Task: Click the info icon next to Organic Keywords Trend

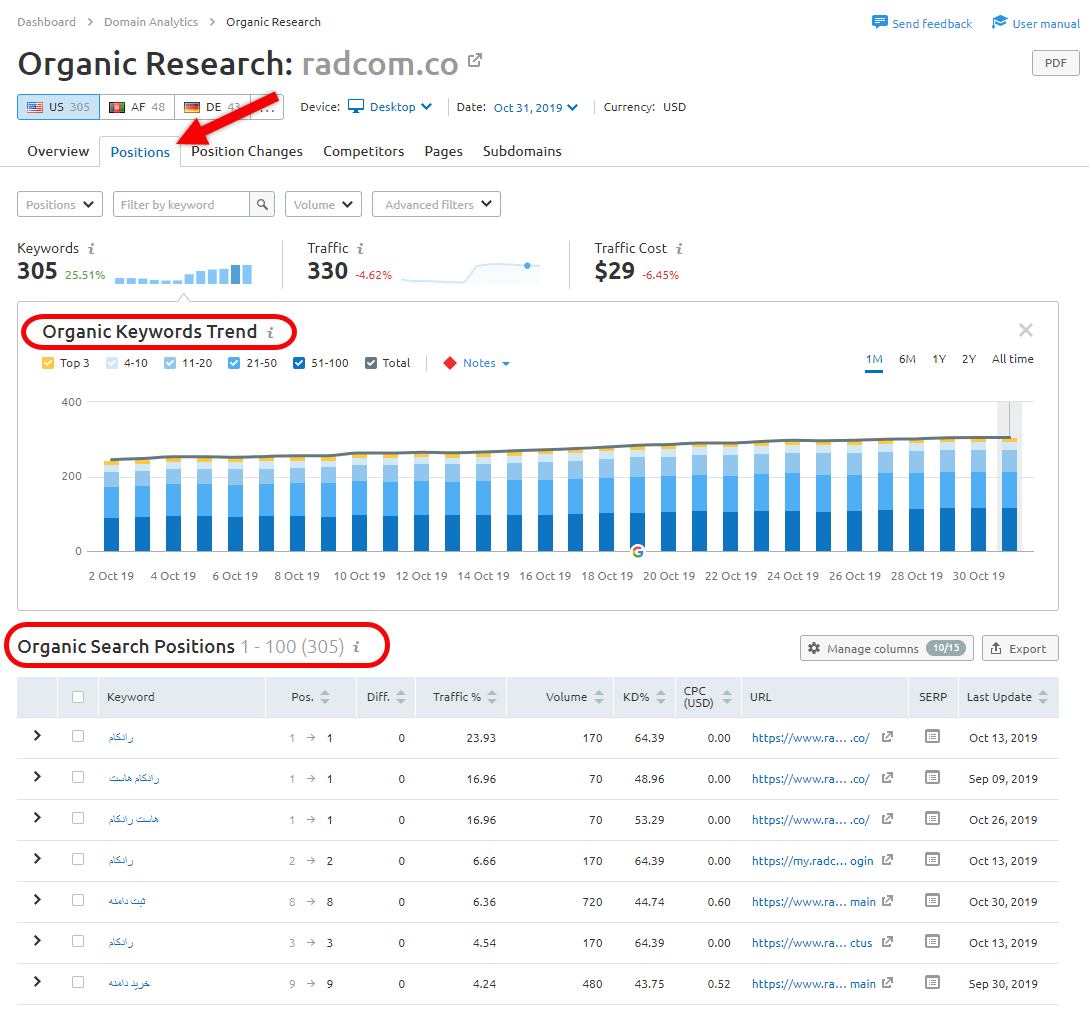Action: (x=269, y=333)
